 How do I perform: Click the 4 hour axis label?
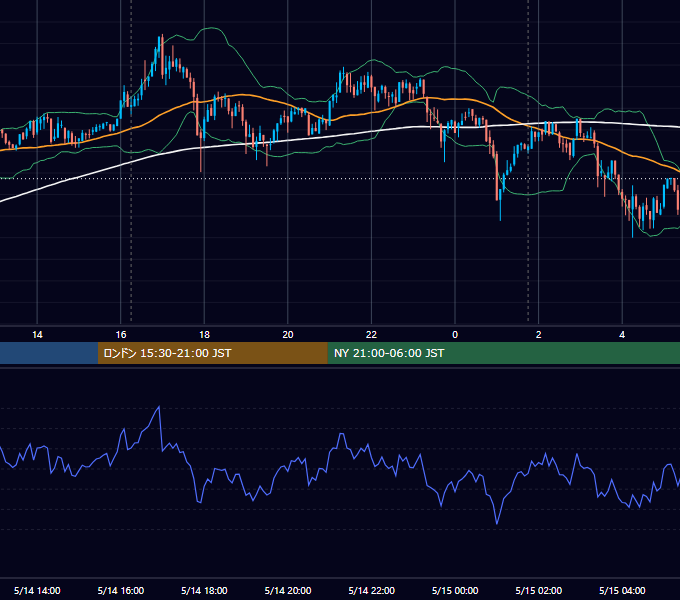pos(622,335)
